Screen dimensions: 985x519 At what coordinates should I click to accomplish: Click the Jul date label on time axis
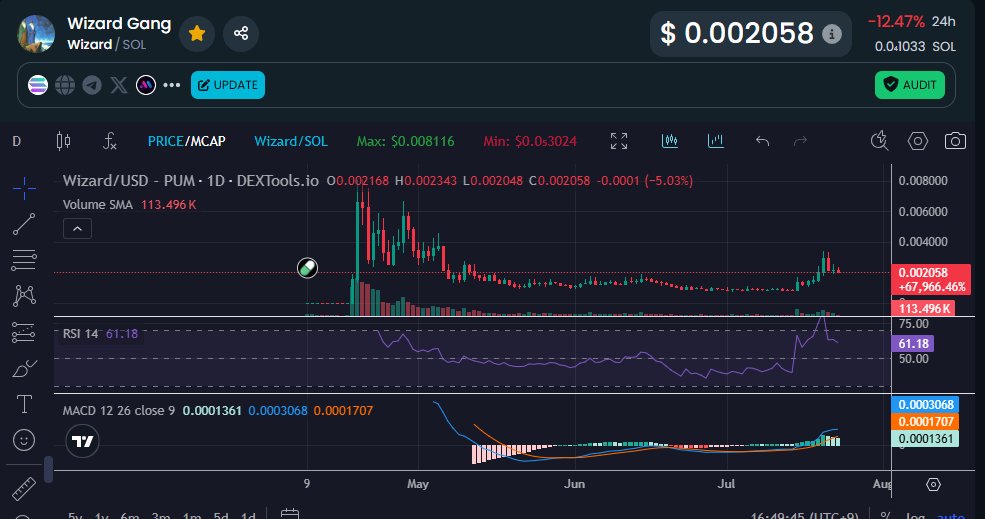coord(726,484)
